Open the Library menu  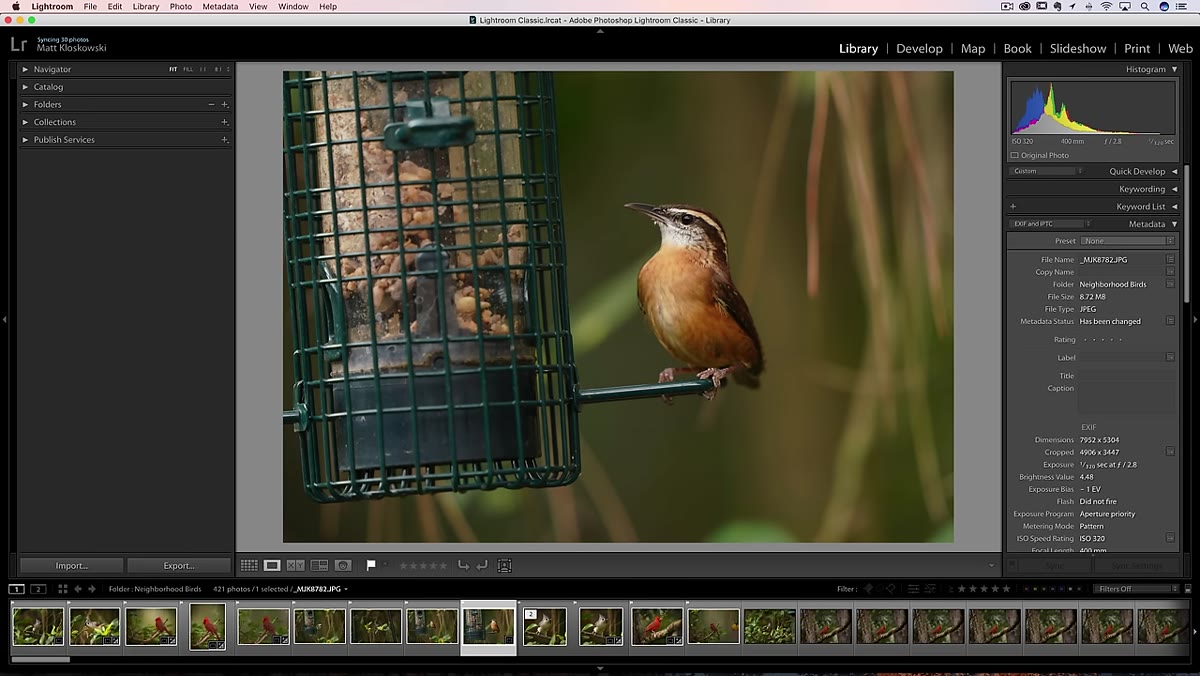[146, 6]
